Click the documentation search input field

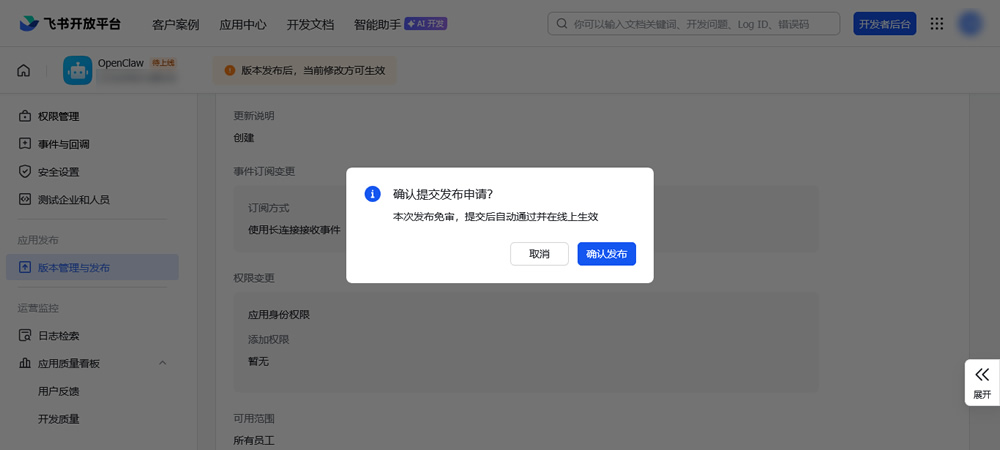click(x=700, y=24)
